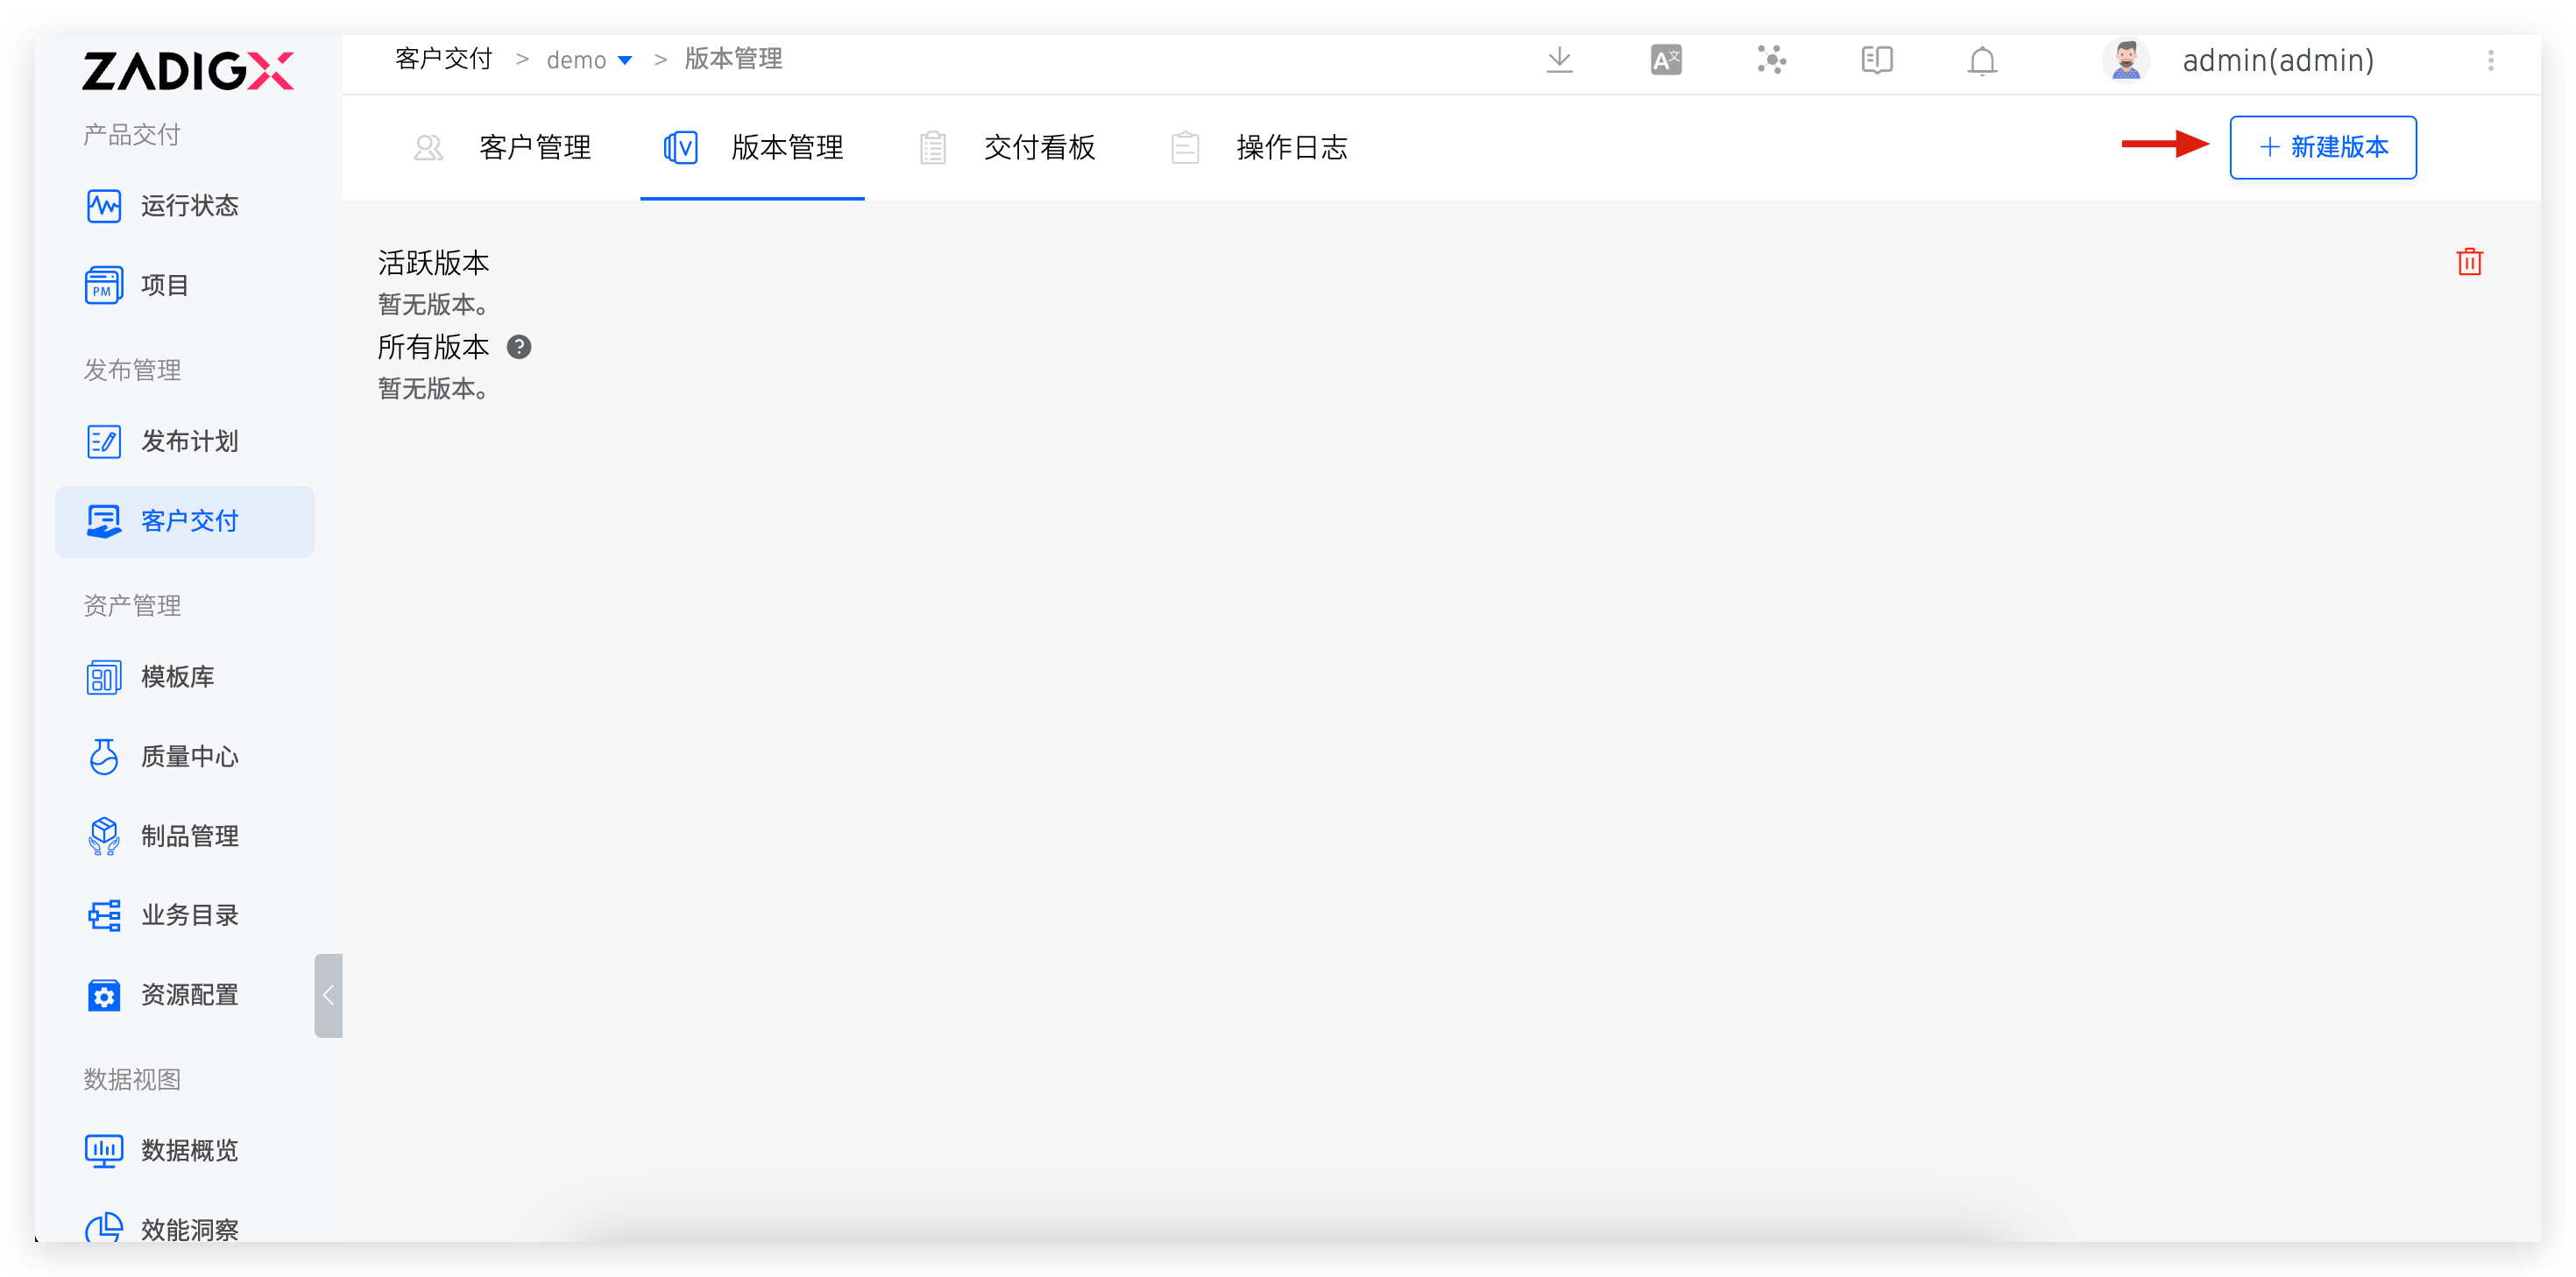Click the 新建版本 button

coord(2322,148)
